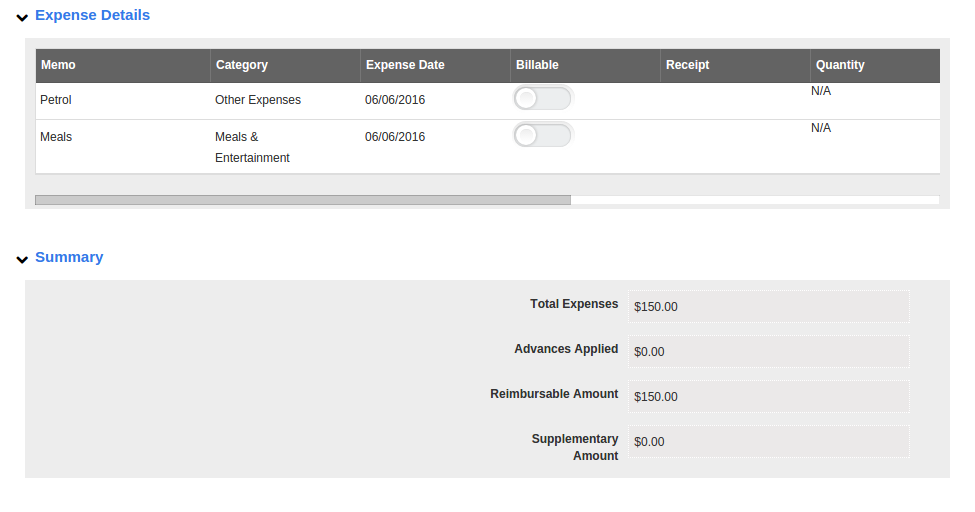
Task: Click the Category column header
Action: pos(242,65)
